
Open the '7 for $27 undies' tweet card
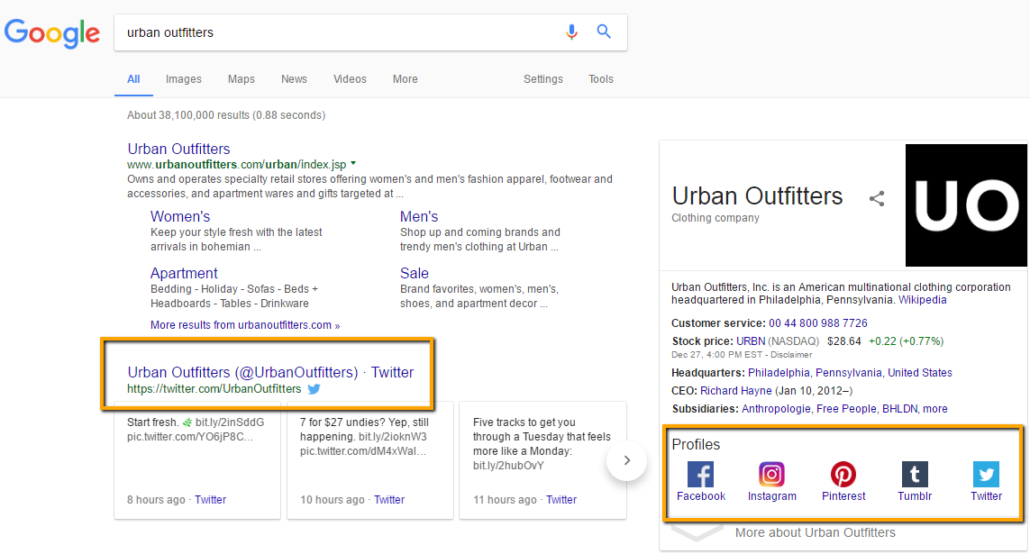click(370, 460)
